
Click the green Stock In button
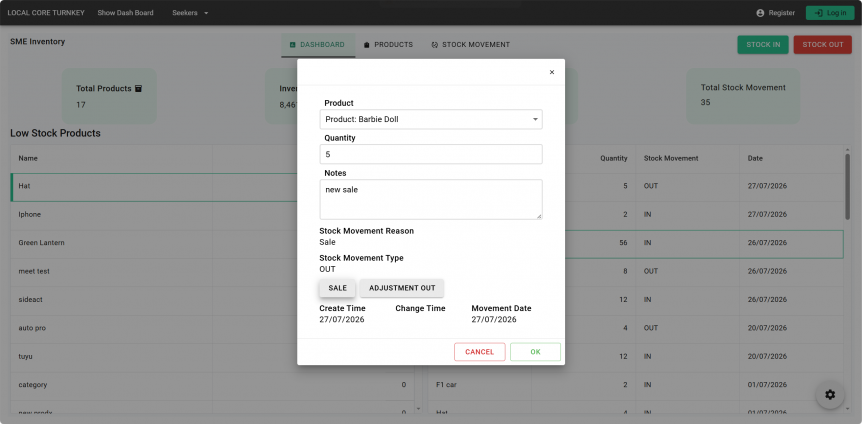tap(762, 45)
